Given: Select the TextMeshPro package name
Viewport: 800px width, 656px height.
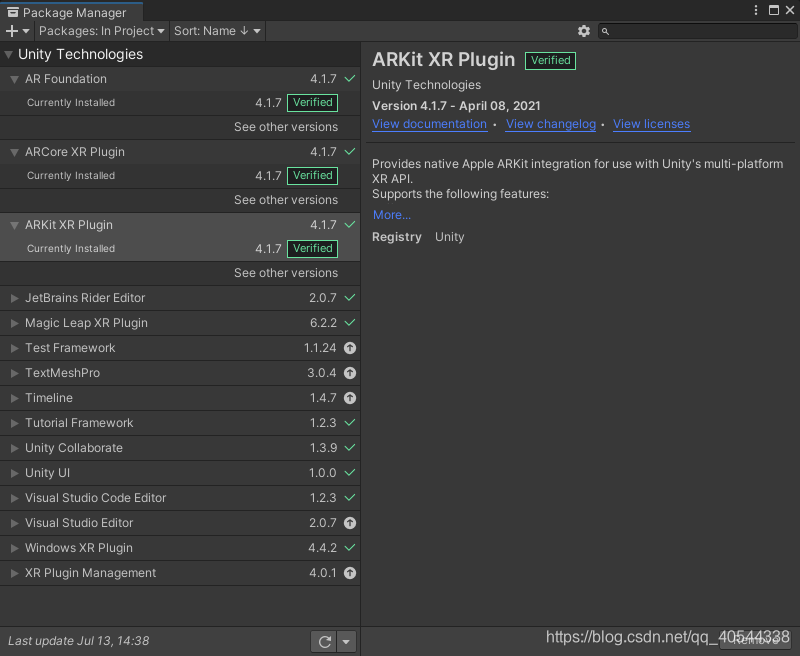Looking at the screenshot, I should pos(62,373).
